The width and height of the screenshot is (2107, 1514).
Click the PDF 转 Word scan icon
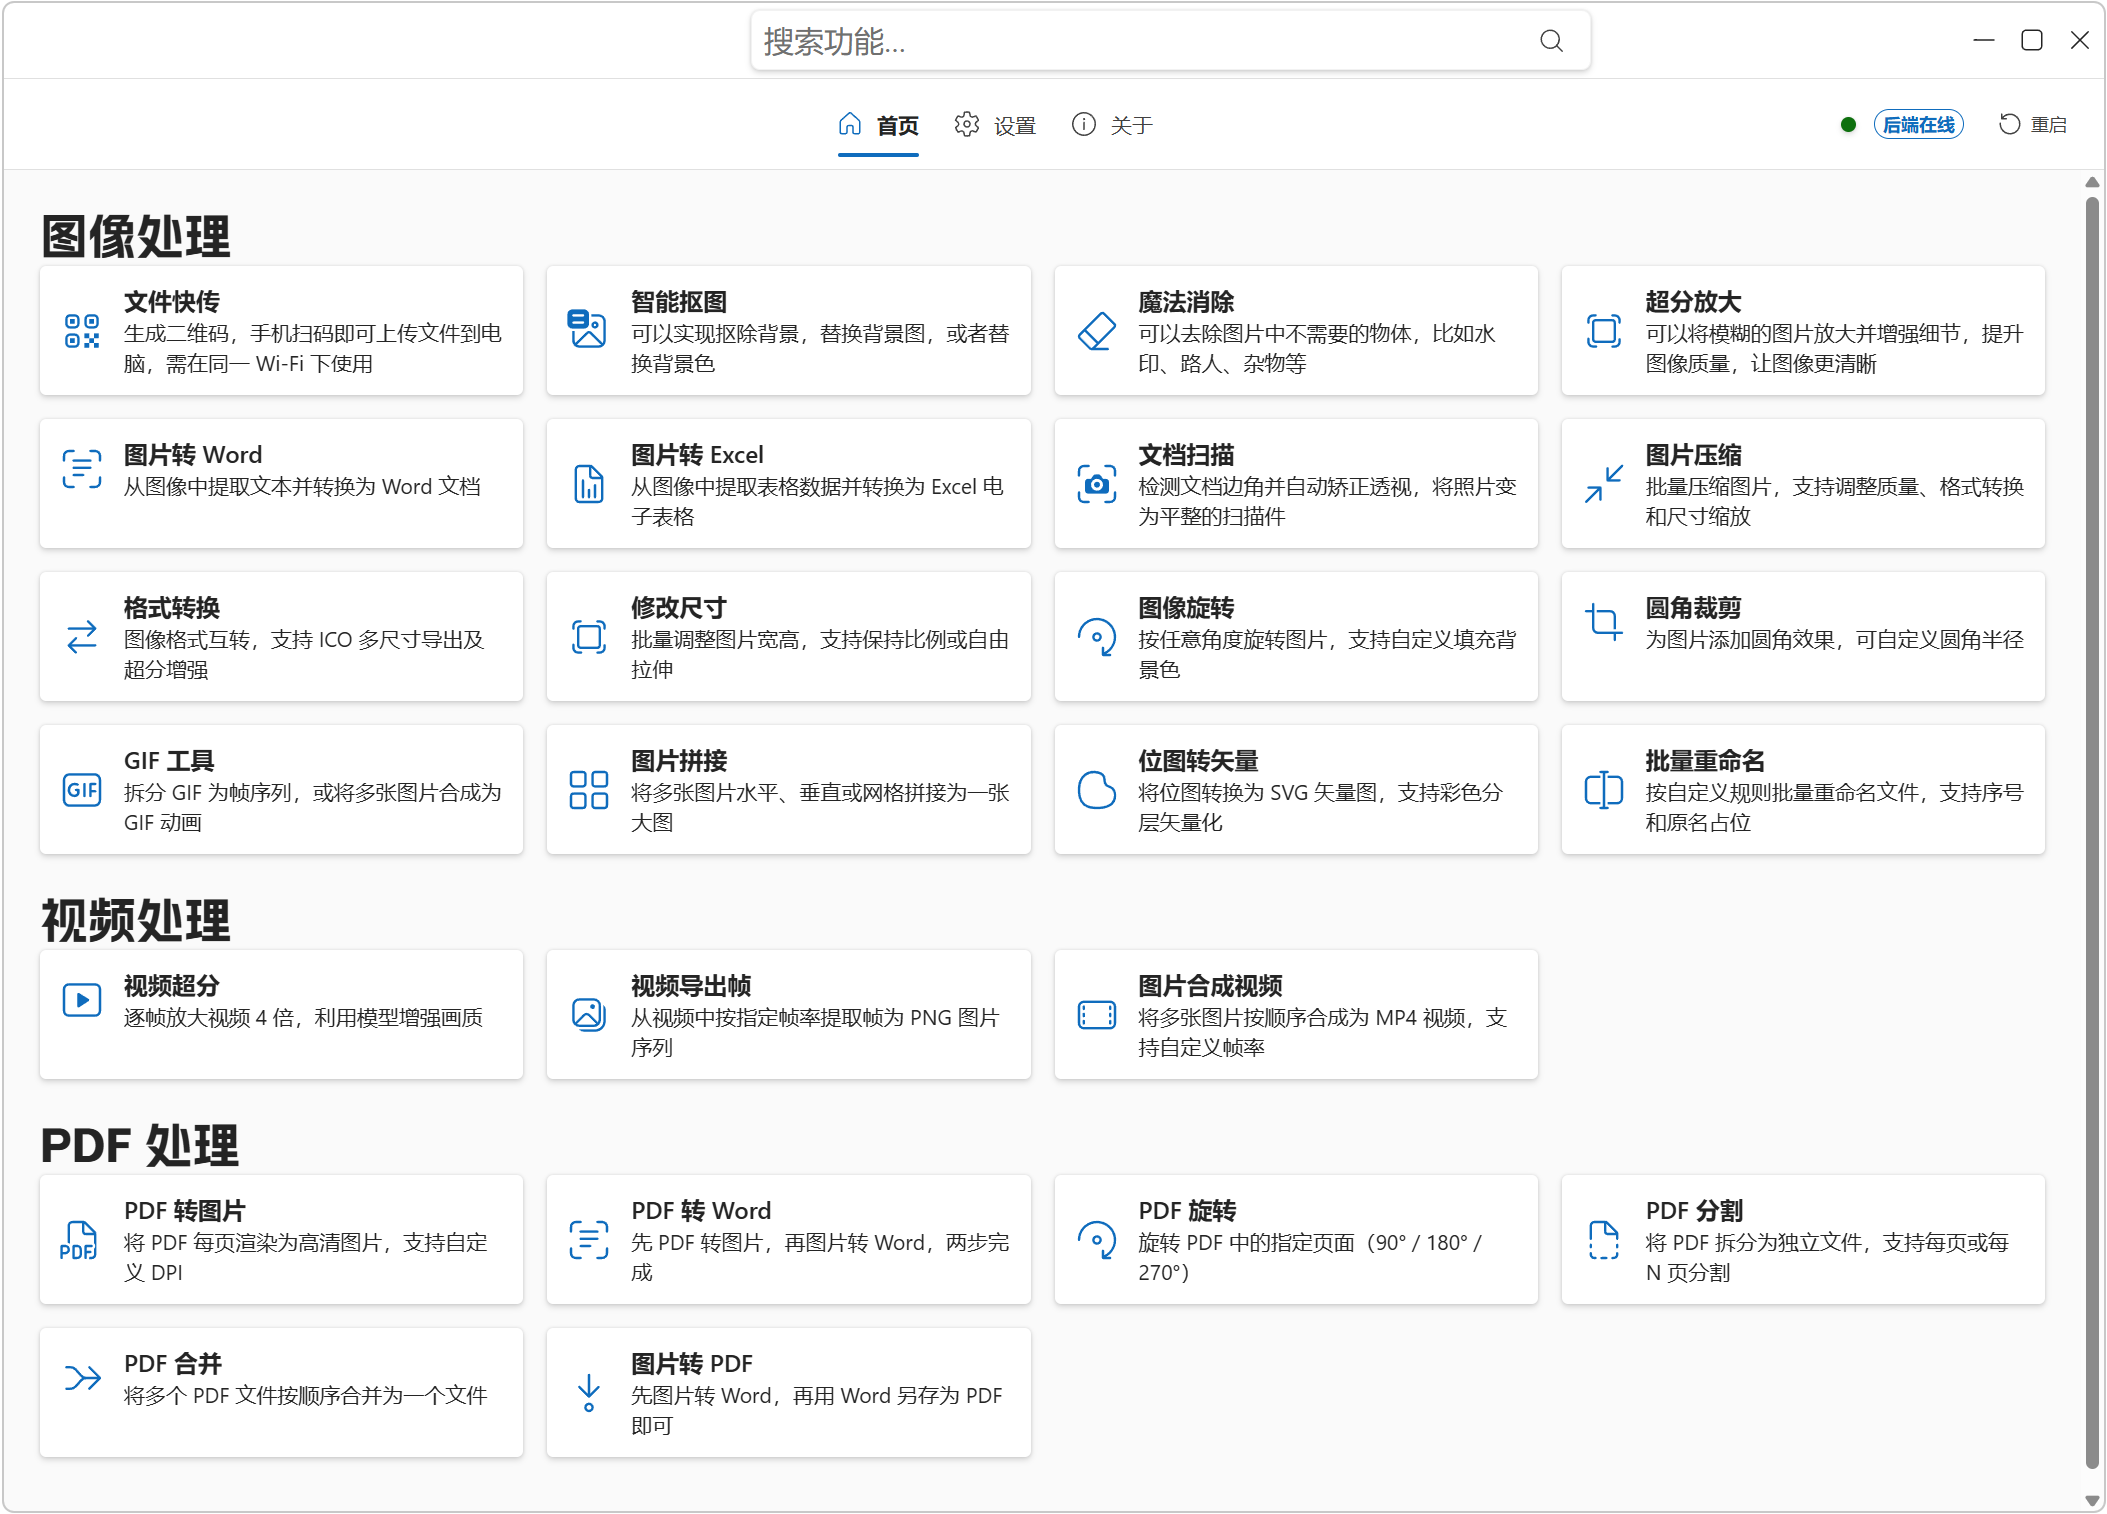[x=589, y=1240]
